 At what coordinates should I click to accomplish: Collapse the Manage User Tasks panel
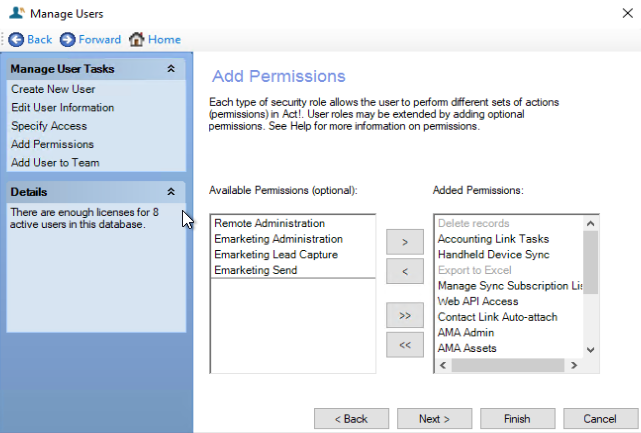(171, 69)
